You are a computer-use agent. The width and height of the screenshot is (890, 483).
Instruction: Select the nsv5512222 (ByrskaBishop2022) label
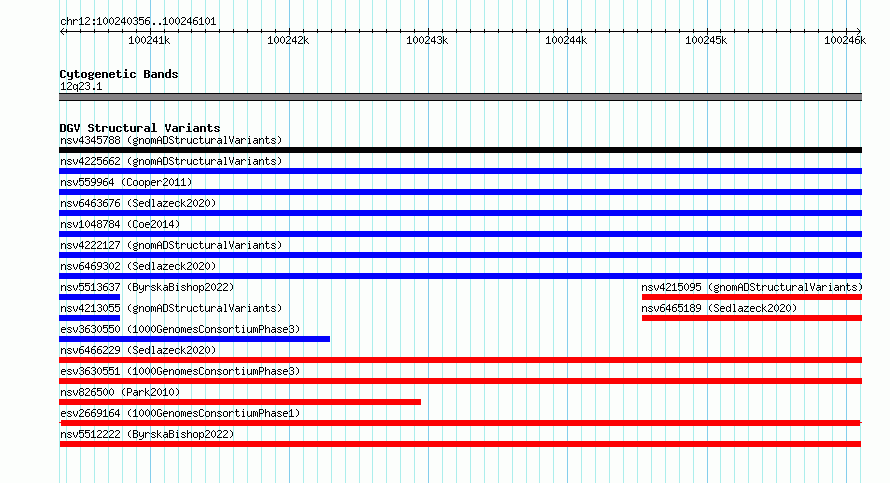(147, 434)
